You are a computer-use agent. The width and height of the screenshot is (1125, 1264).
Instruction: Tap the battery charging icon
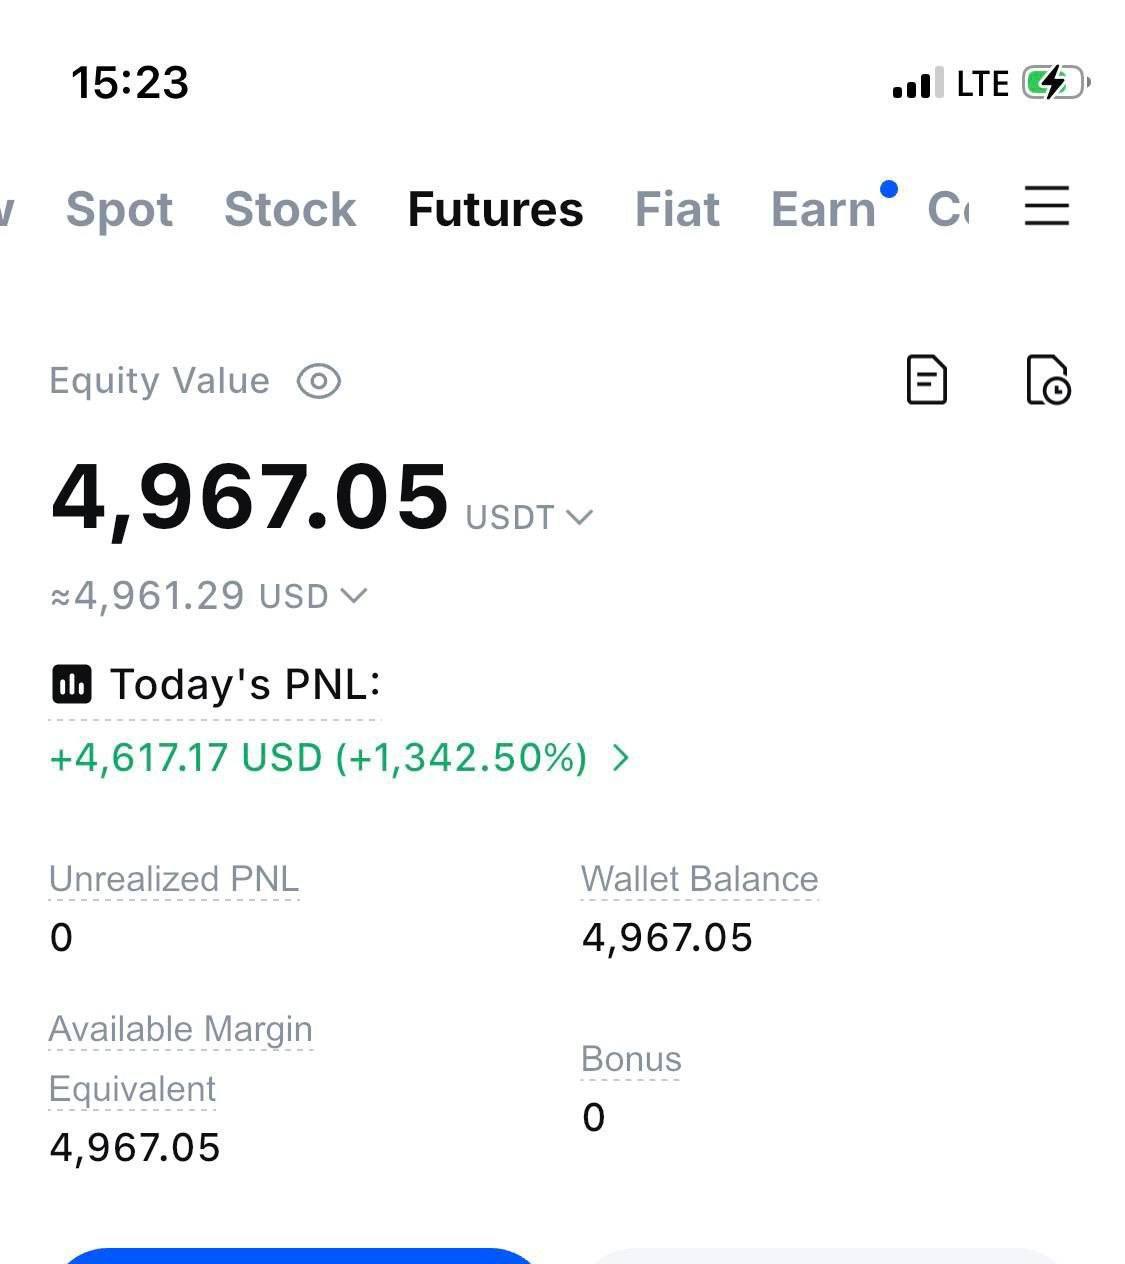[1056, 83]
